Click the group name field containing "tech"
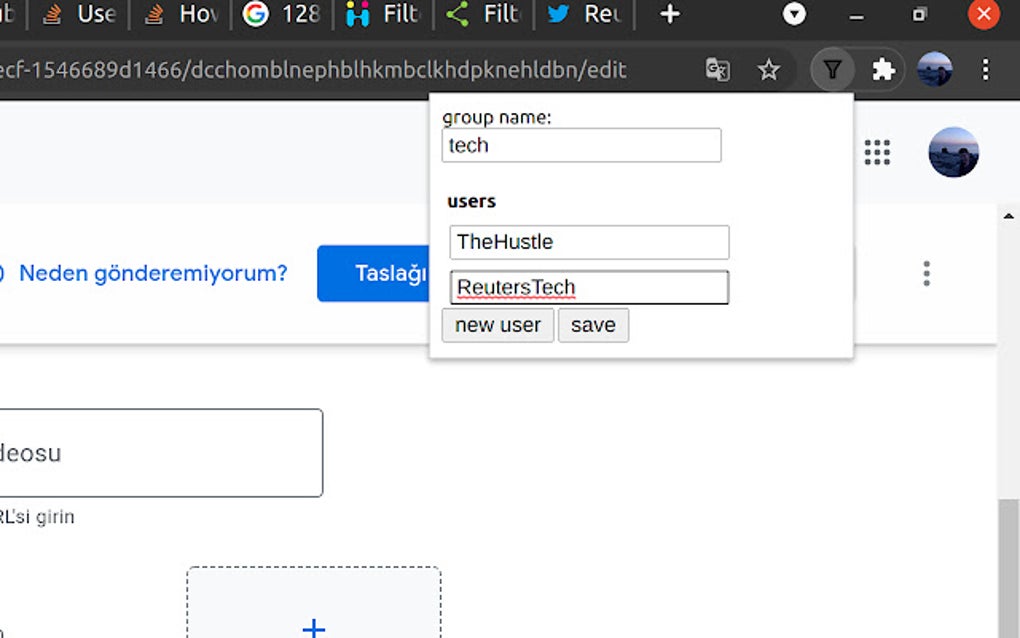The height and width of the screenshot is (638, 1020). (x=581, y=145)
